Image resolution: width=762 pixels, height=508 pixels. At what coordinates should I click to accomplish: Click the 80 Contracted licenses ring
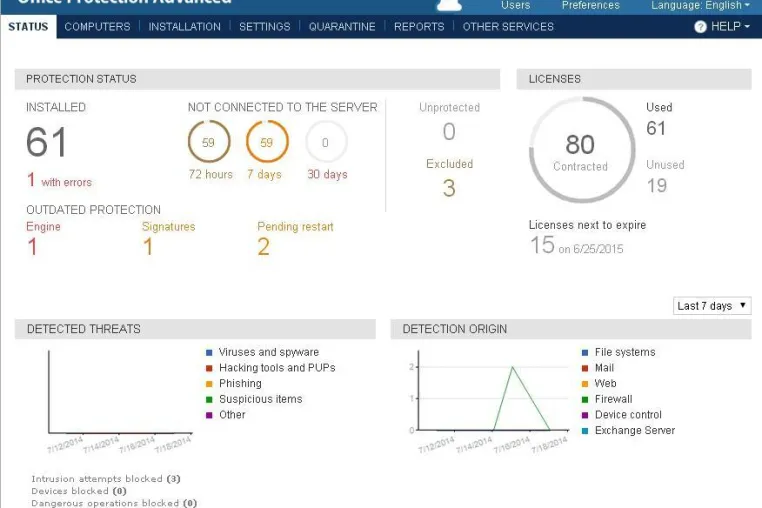tap(582, 150)
